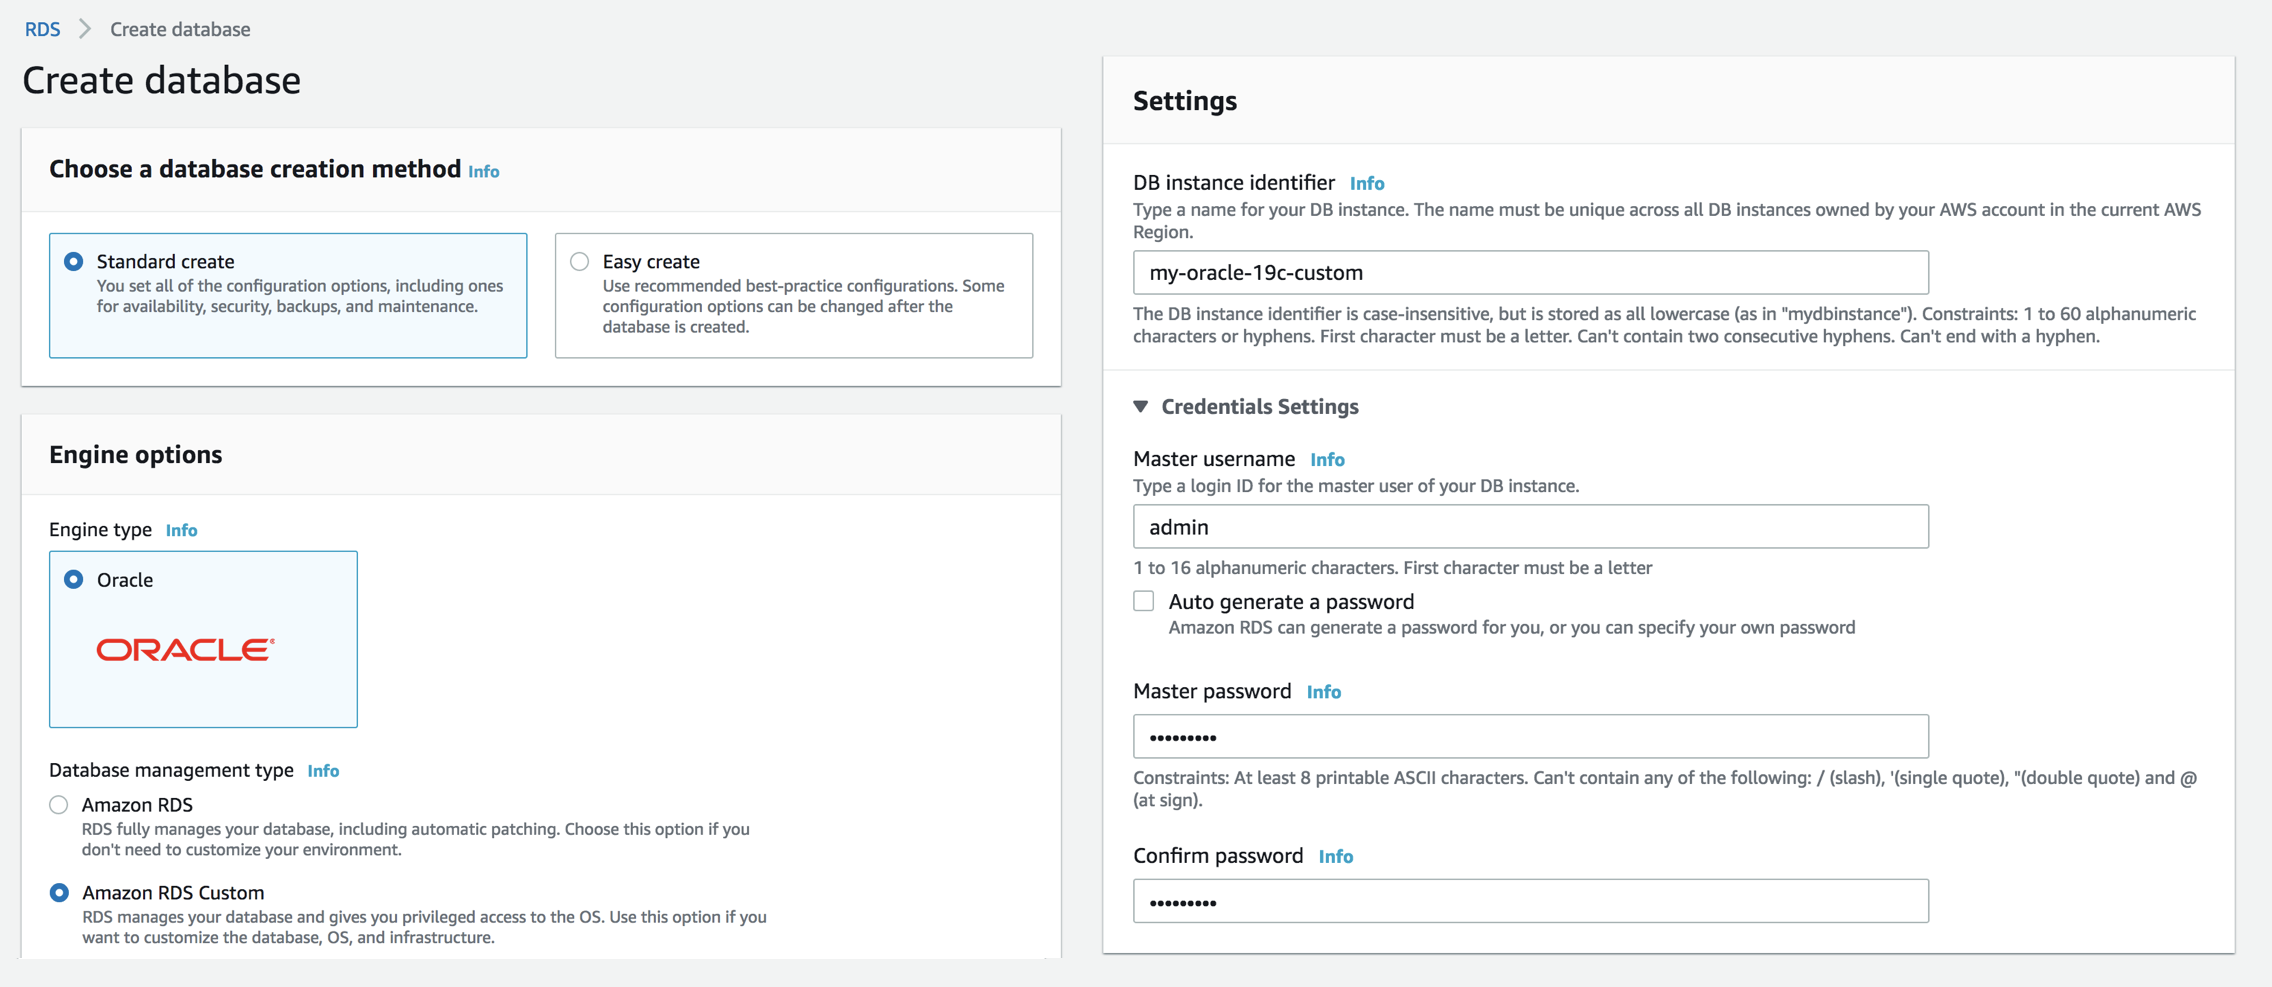
Task: Collapse the Credentials Settings section
Action: pos(1141,406)
